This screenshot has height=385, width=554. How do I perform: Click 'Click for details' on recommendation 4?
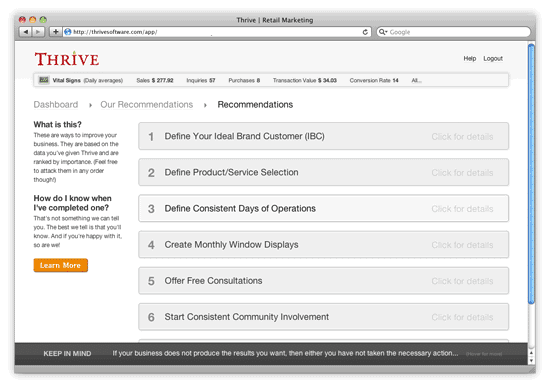[x=462, y=245]
